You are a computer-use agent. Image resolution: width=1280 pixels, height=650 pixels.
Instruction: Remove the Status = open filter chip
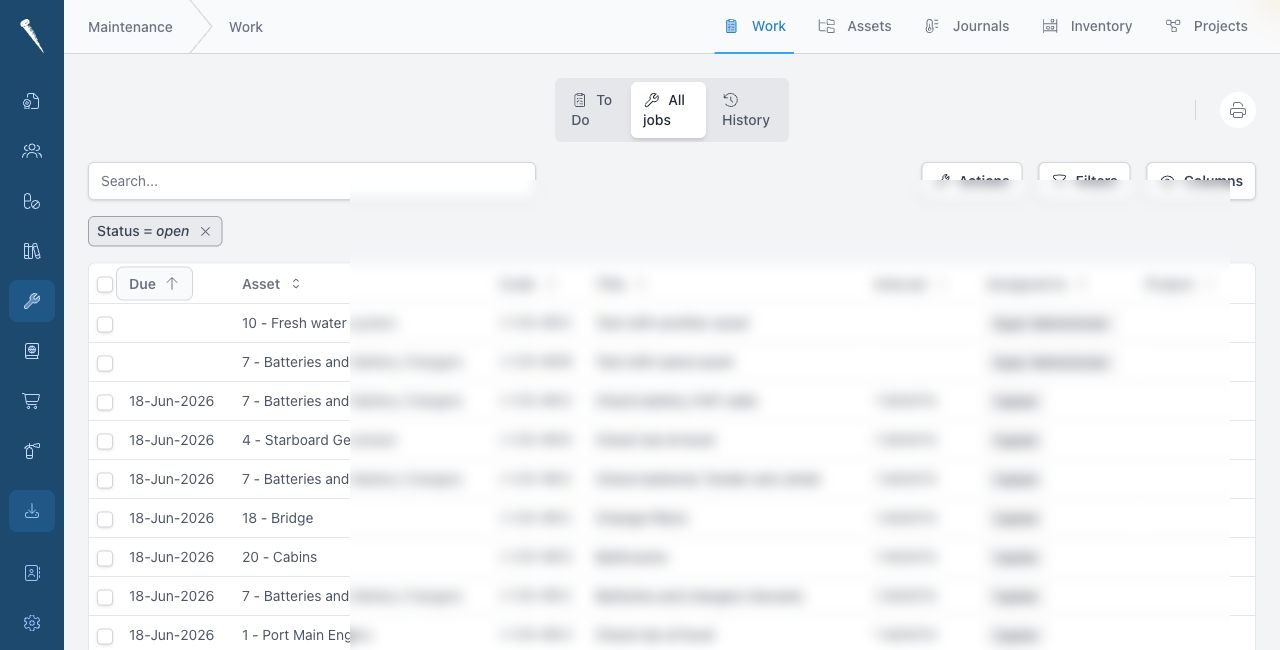205,231
